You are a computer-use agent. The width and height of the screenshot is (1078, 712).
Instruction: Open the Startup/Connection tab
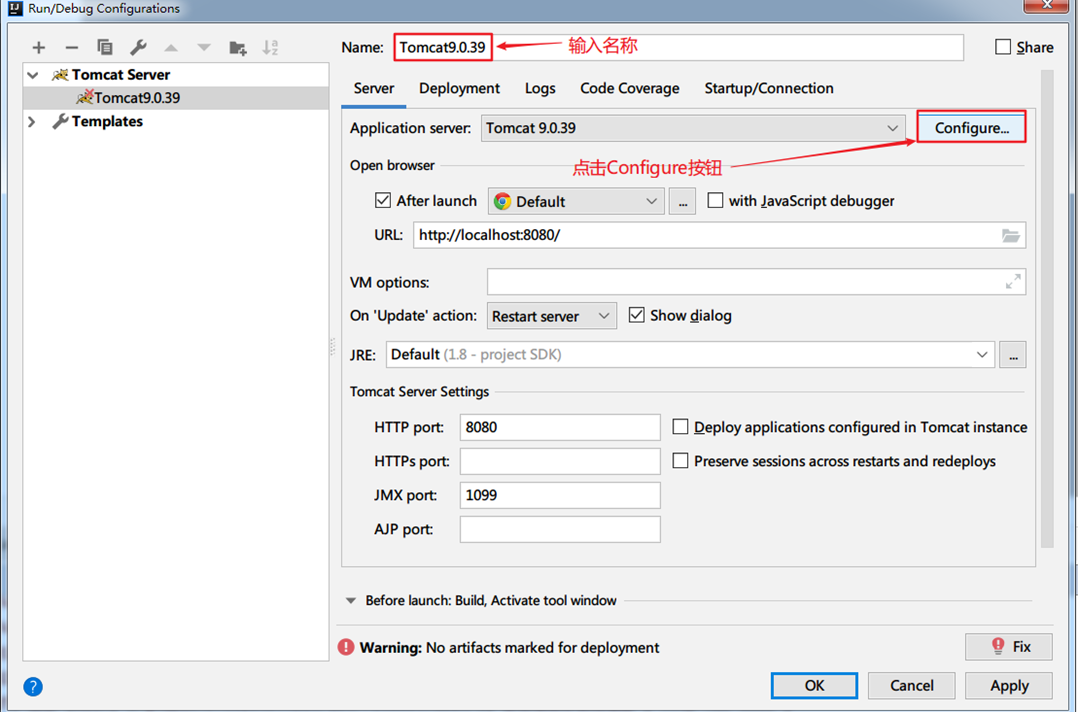(769, 88)
